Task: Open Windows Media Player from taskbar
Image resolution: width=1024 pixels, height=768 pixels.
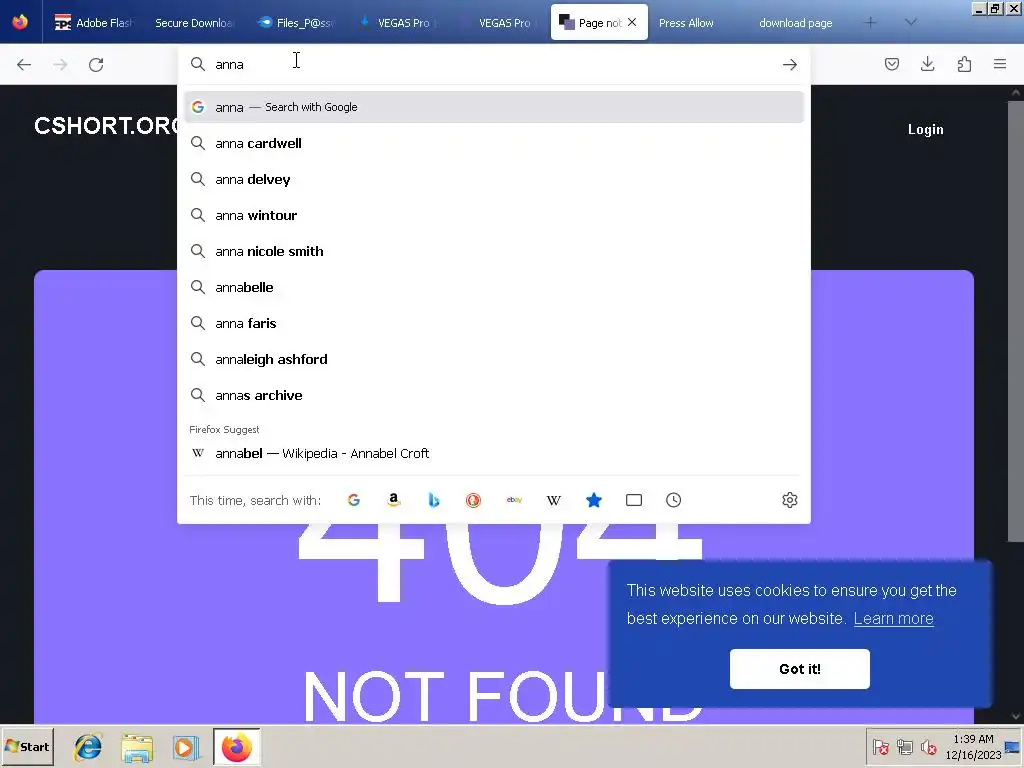Action: point(185,747)
